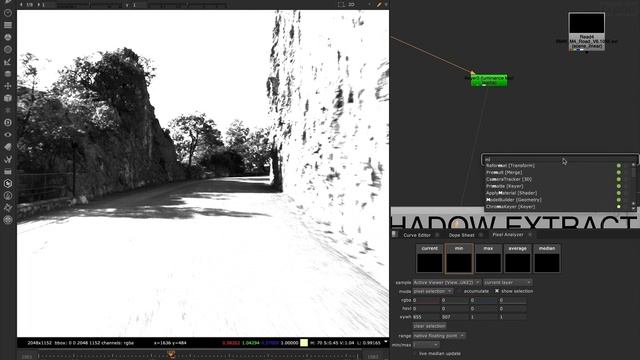
Task: Click the viewer paint brush icon
Action: coord(379,4)
